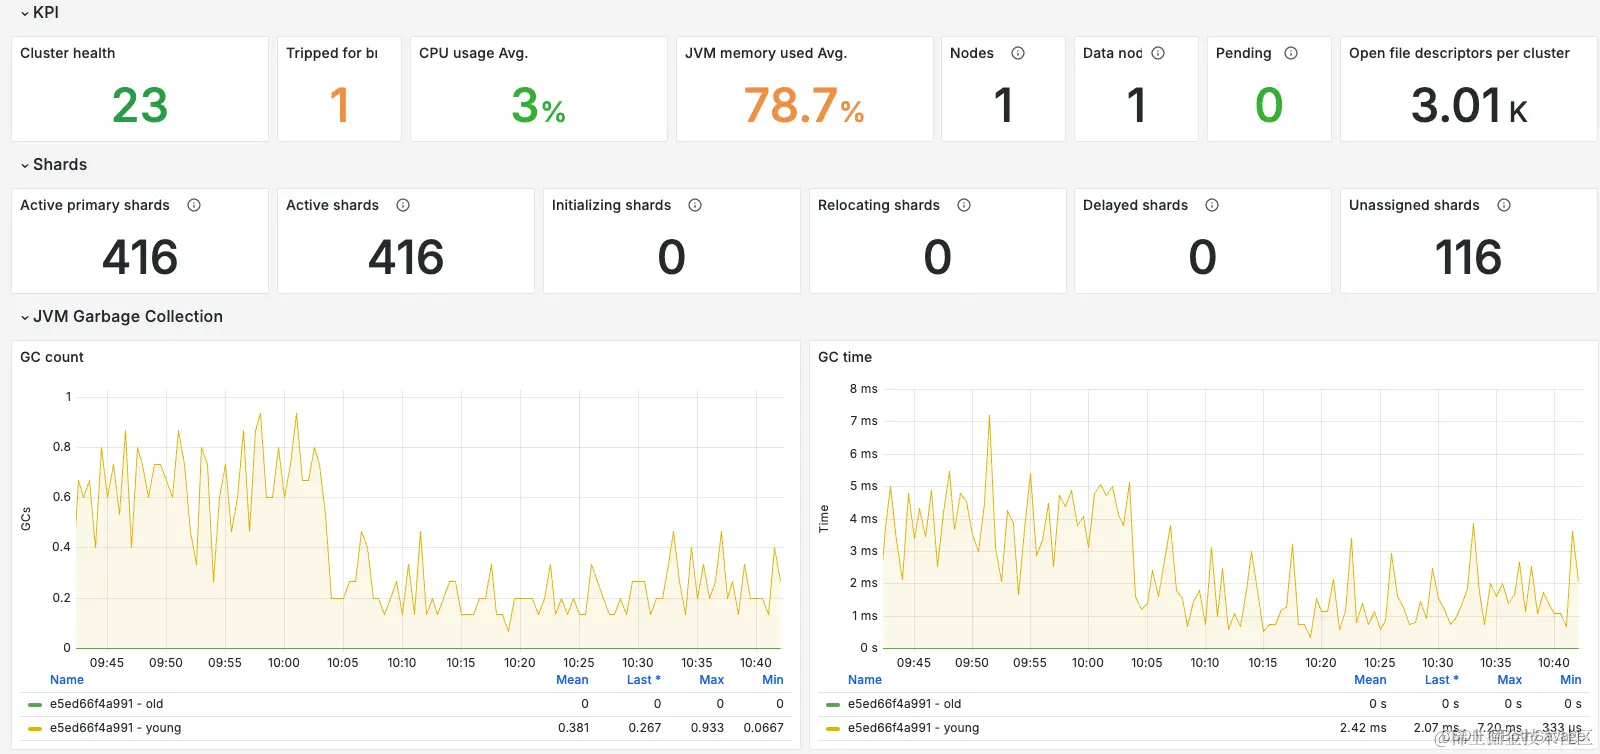
Task: Click the Cluster health value 23
Action: click(x=140, y=105)
